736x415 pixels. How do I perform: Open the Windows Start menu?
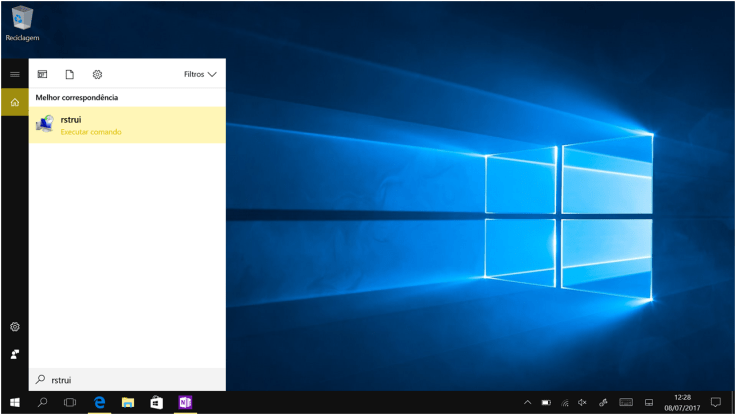(x=14, y=403)
